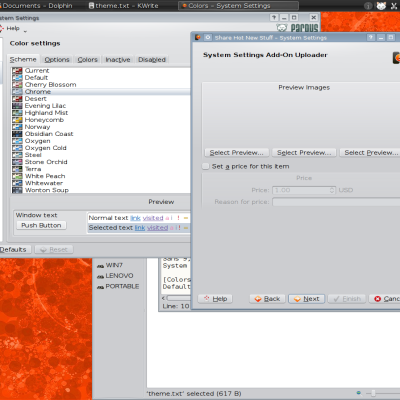Select the Evening Lilac scheme icon
This screenshot has height=400, width=400.
click(17, 106)
